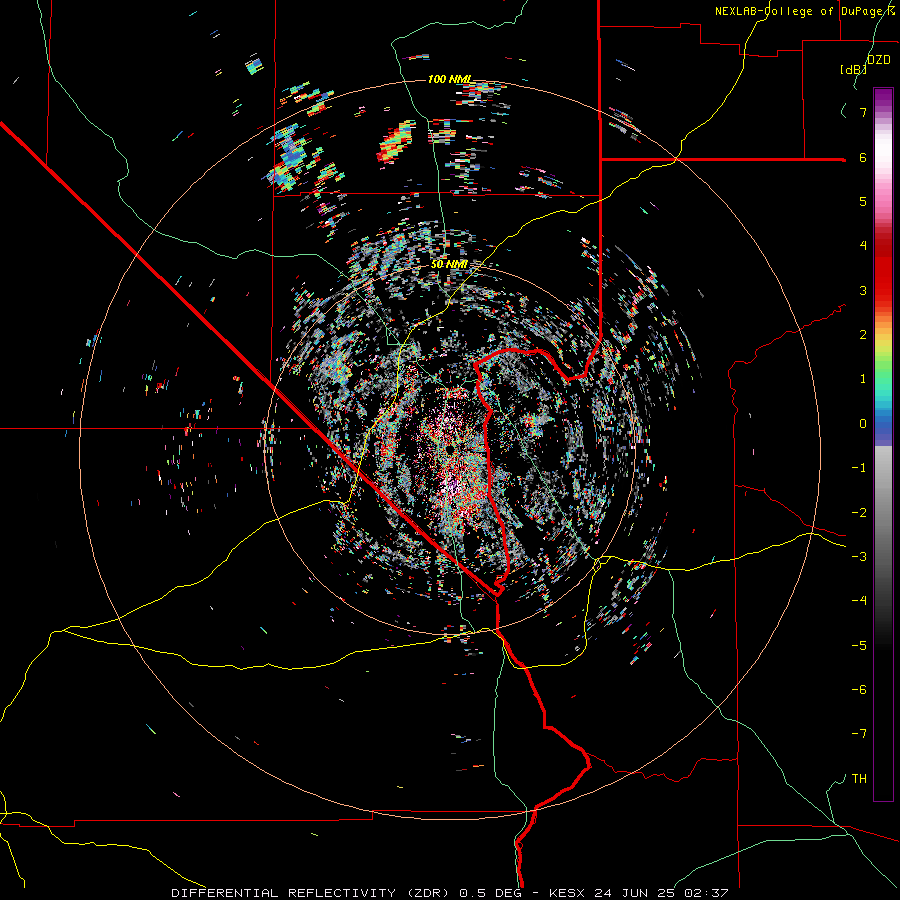
Task: Click "(ZDR)" in the bottom caption
Action: [428, 893]
